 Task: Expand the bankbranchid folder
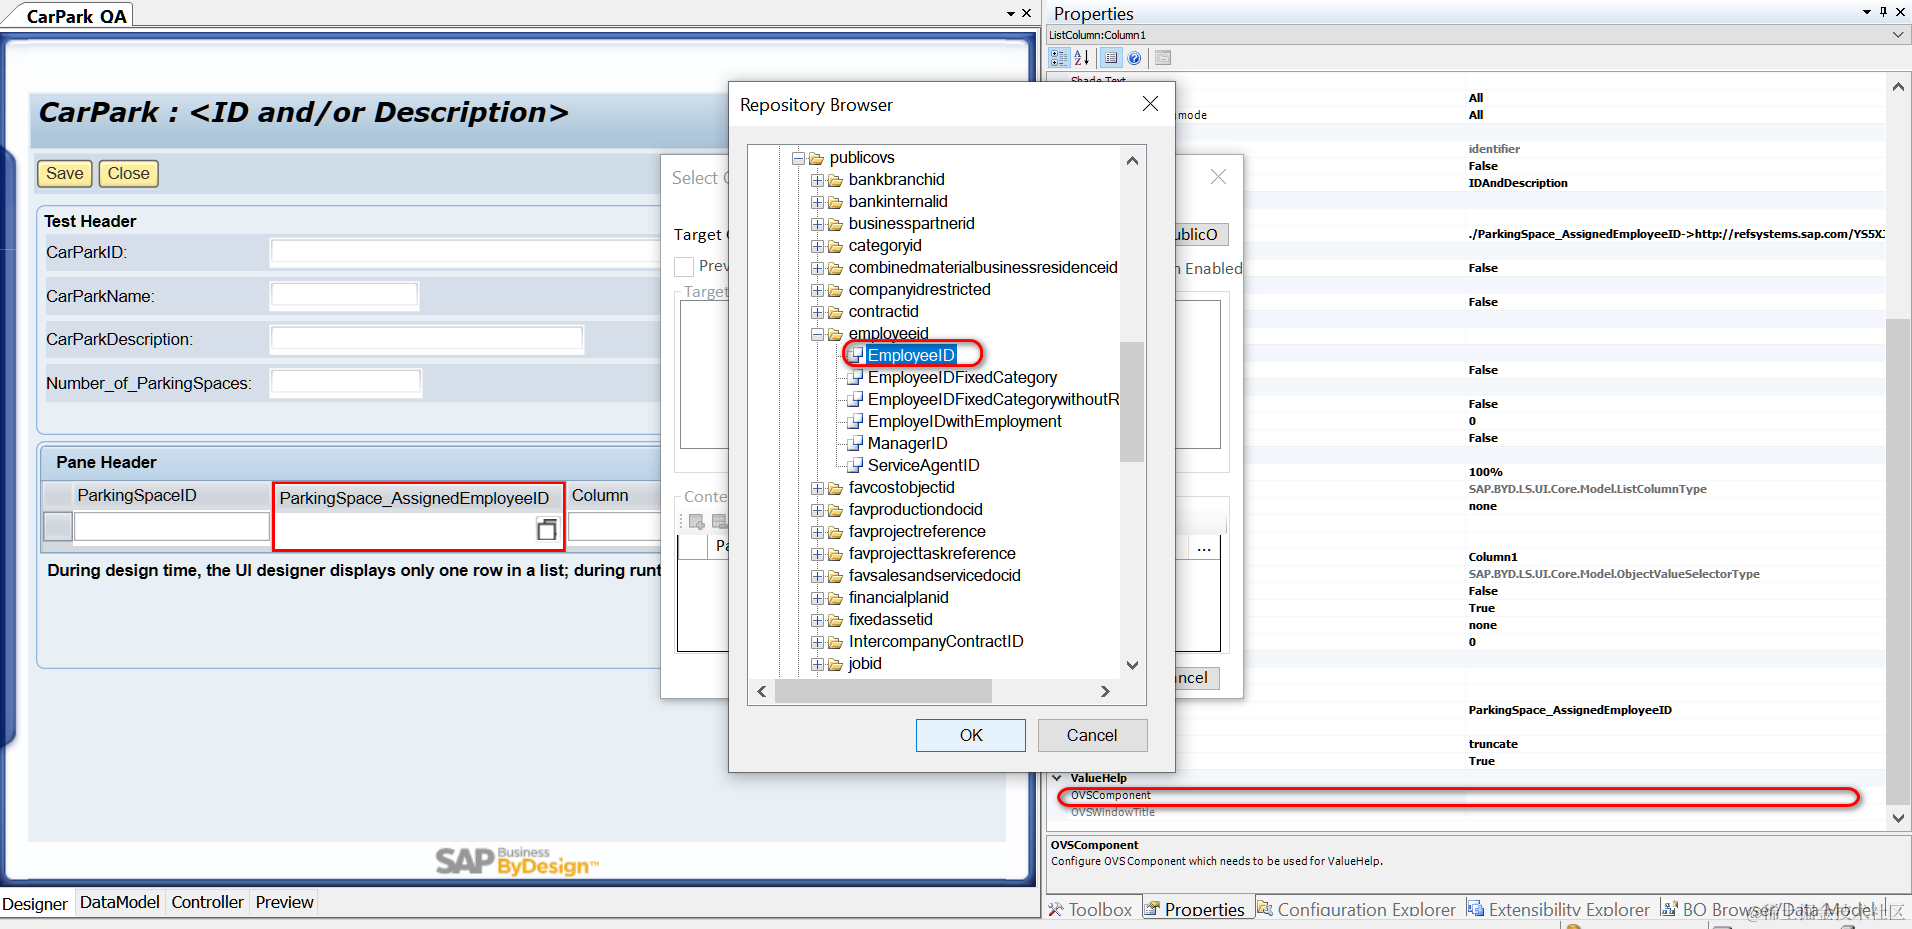817,180
